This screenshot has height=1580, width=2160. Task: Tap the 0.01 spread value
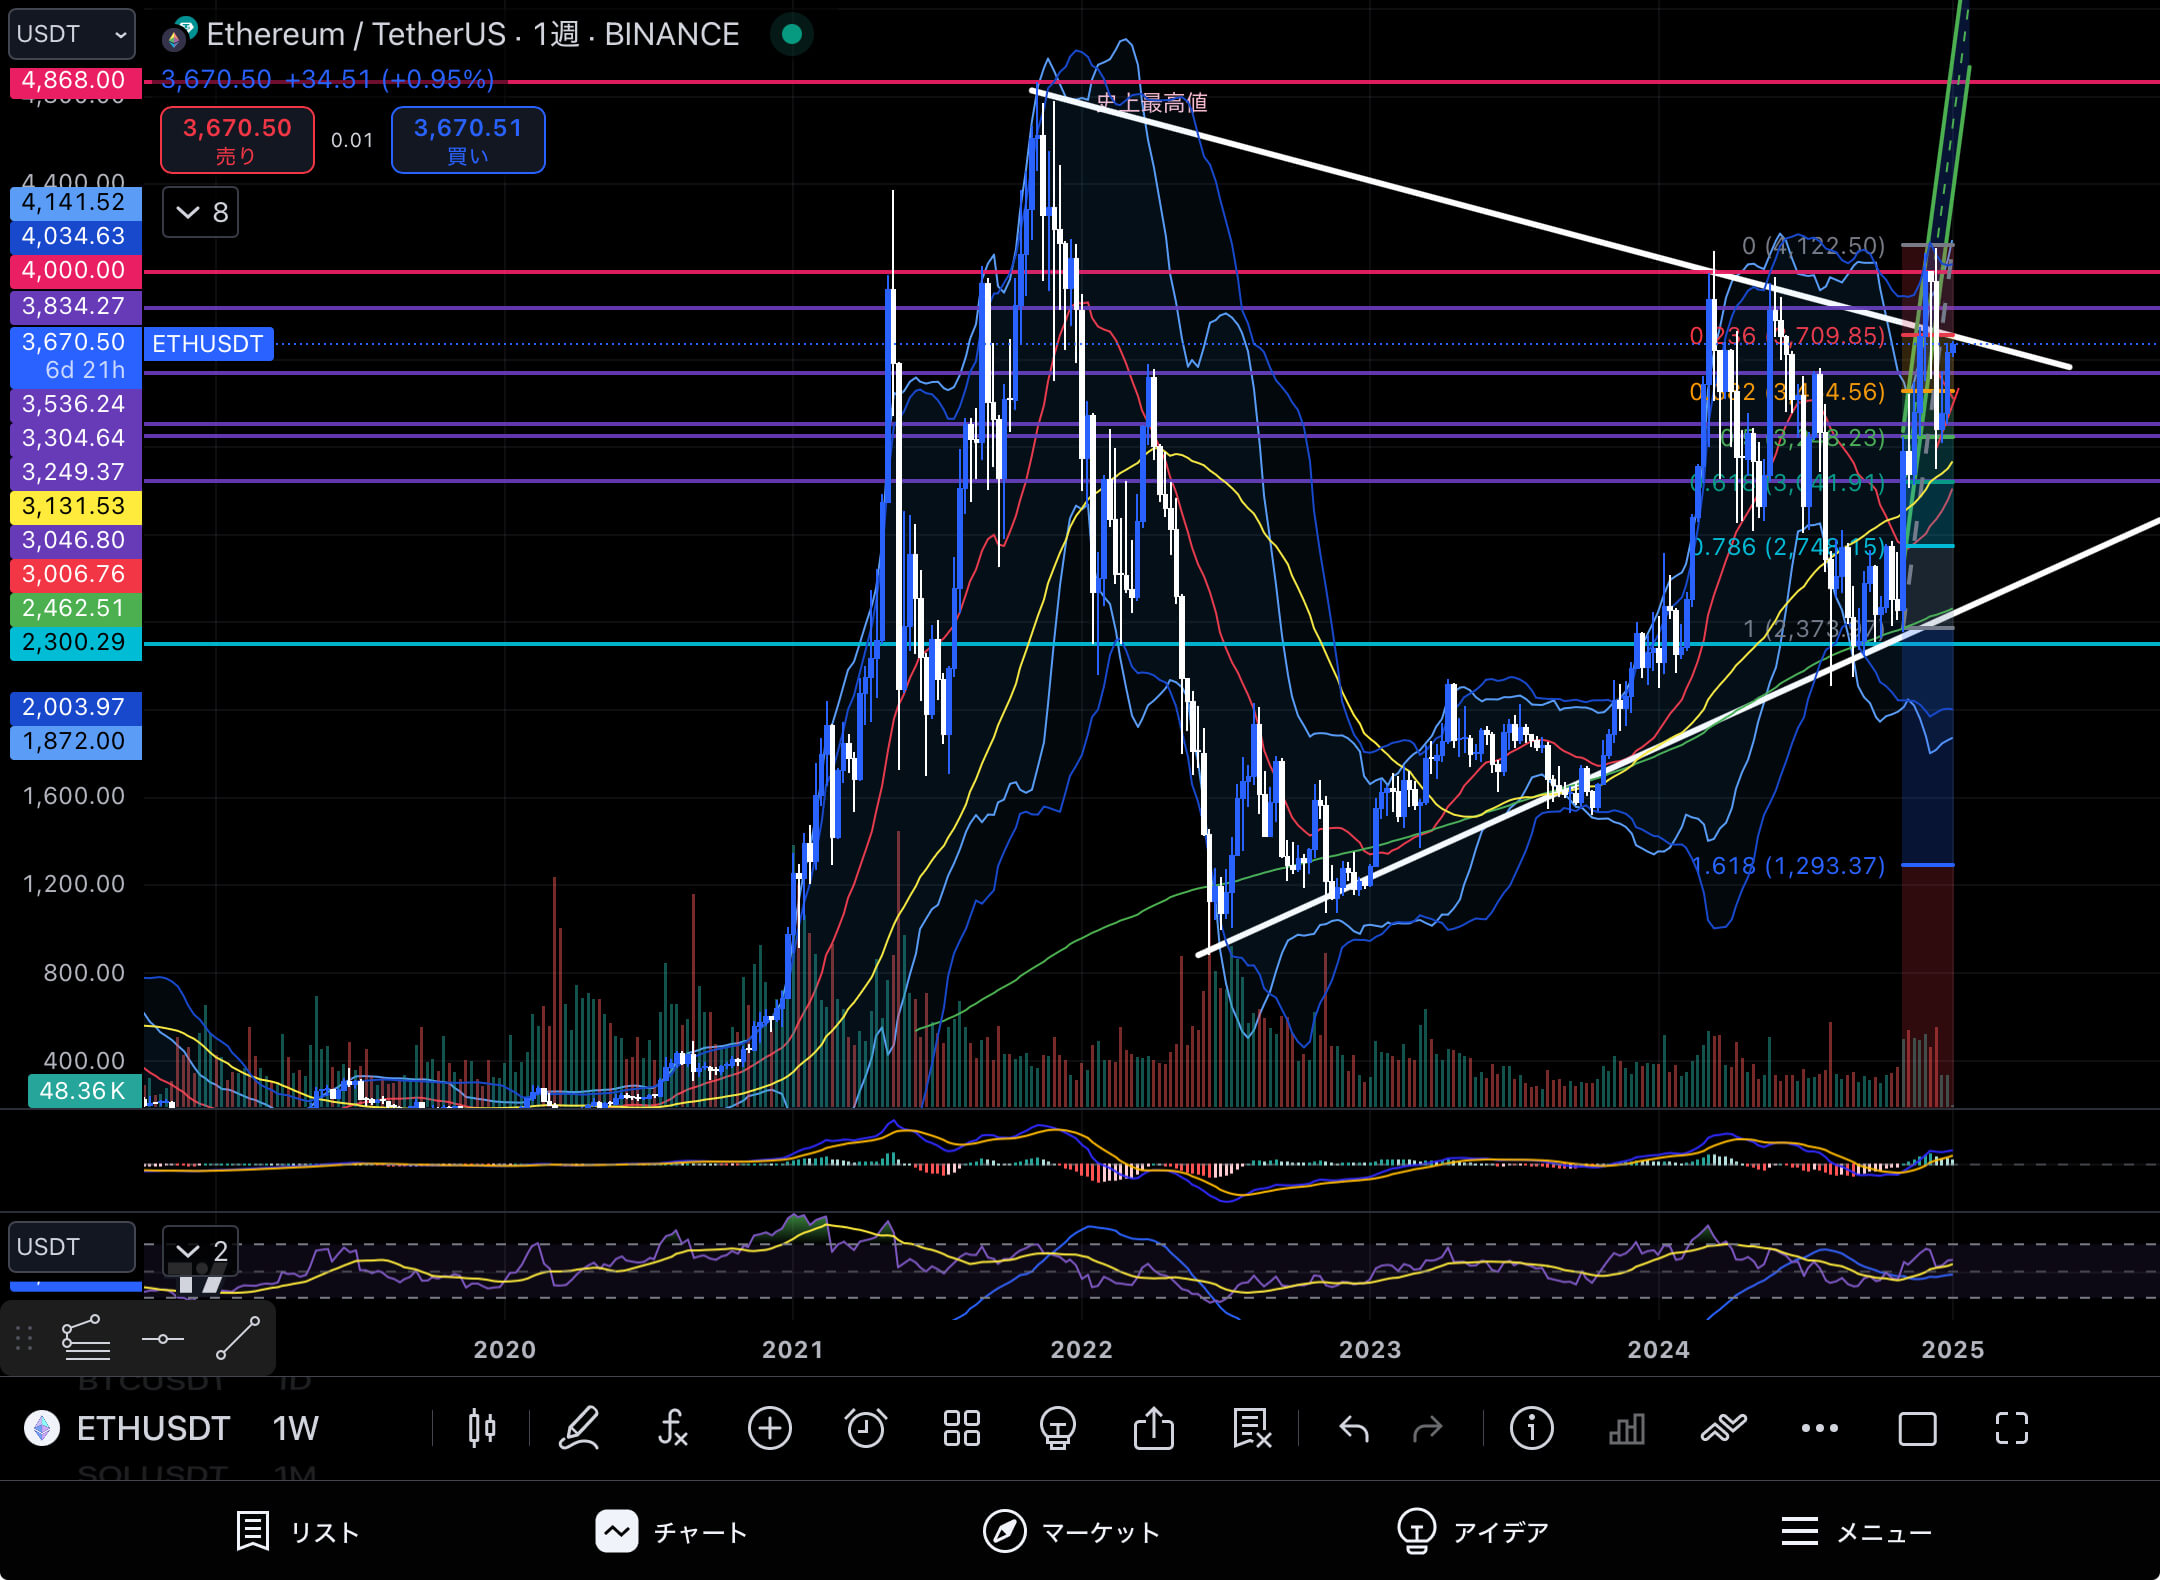(352, 141)
